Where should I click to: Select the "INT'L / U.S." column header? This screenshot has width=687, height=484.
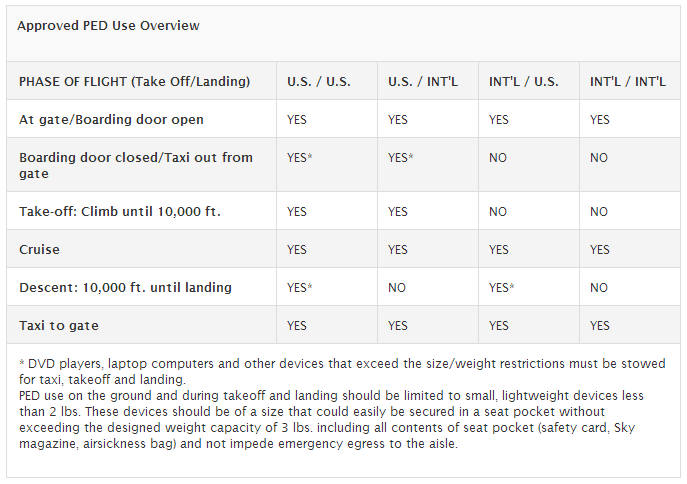coord(526,81)
